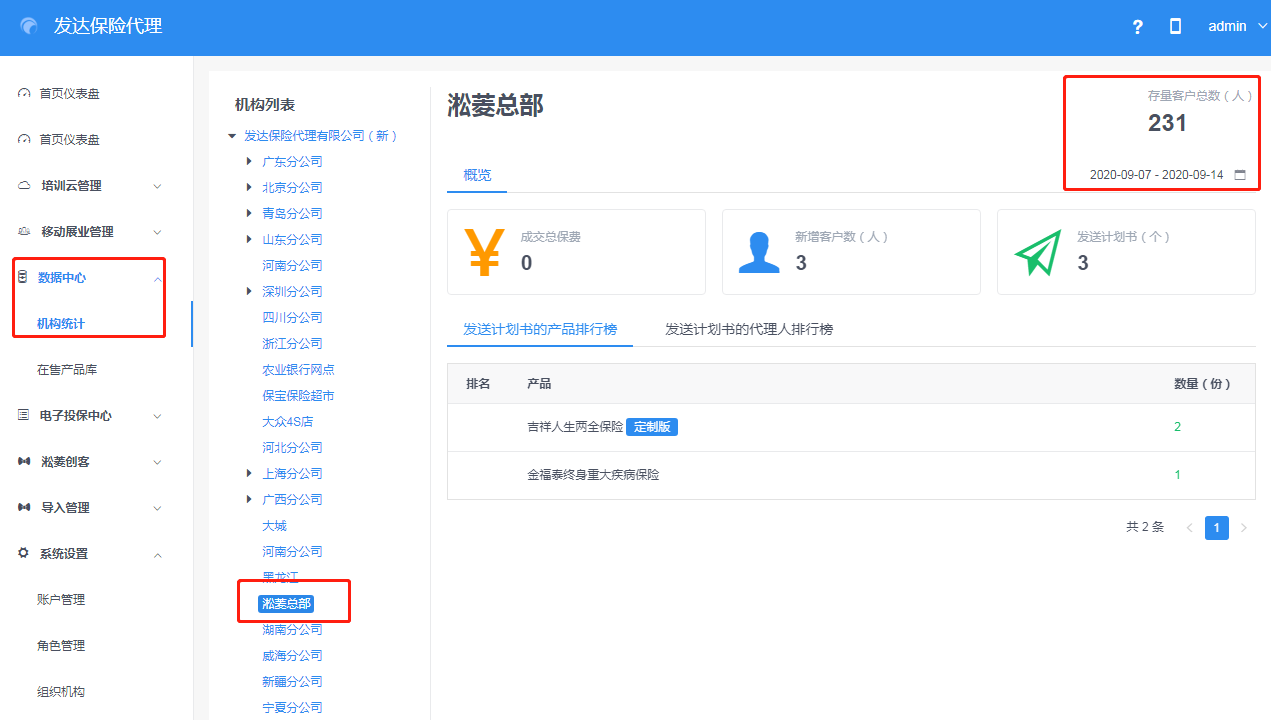1271x720 pixels.
Task: Open the admin user dropdown
Action: [x=1238, y=27]
